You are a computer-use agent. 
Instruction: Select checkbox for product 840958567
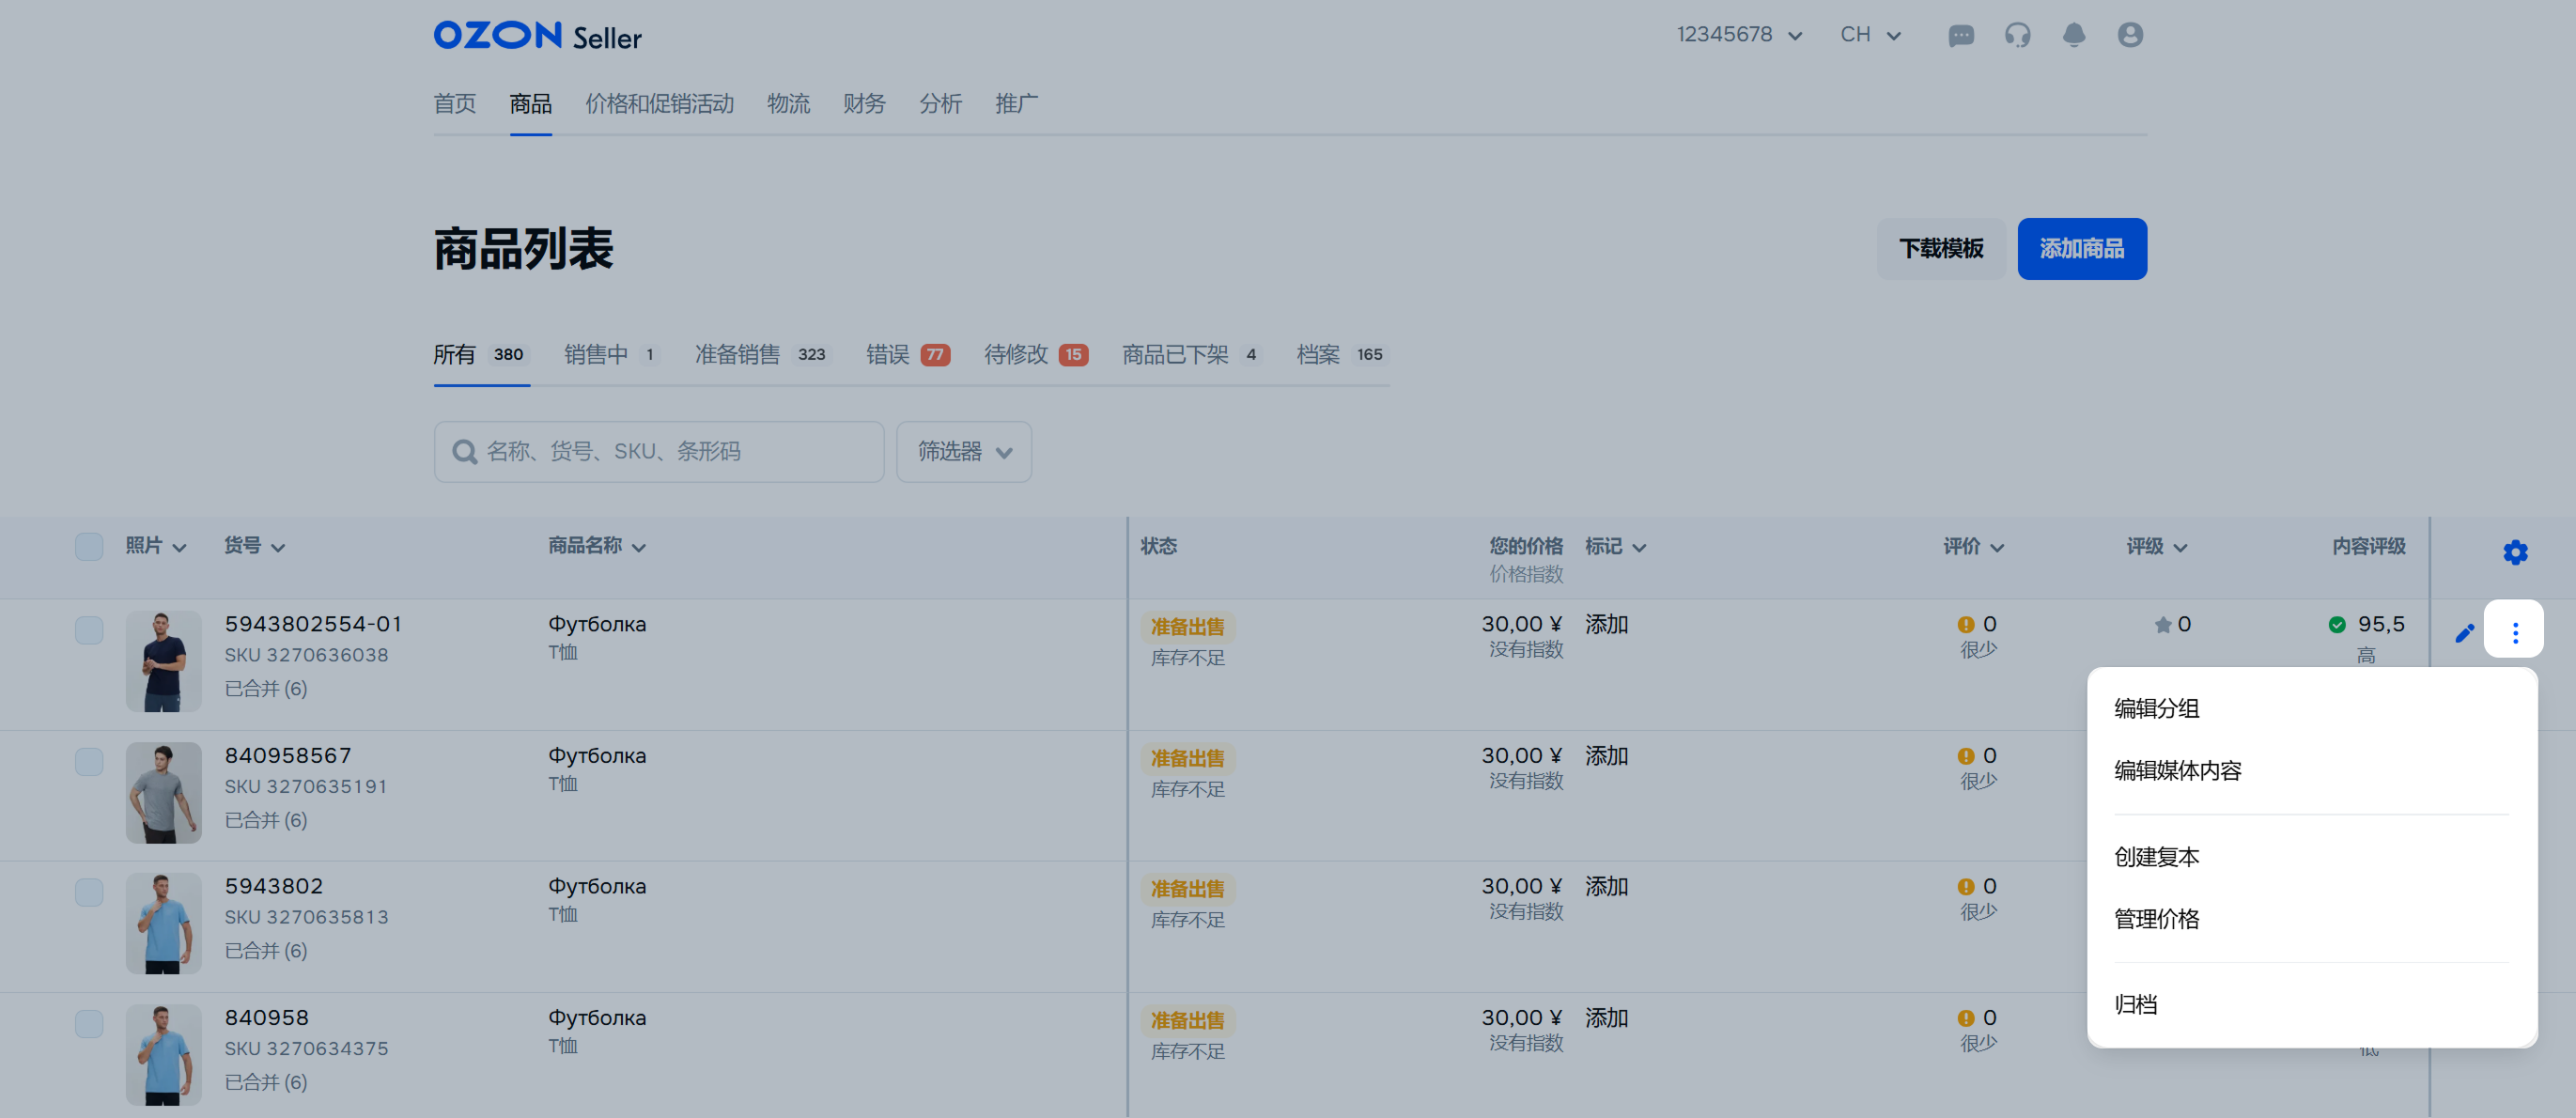coord(89,762)
